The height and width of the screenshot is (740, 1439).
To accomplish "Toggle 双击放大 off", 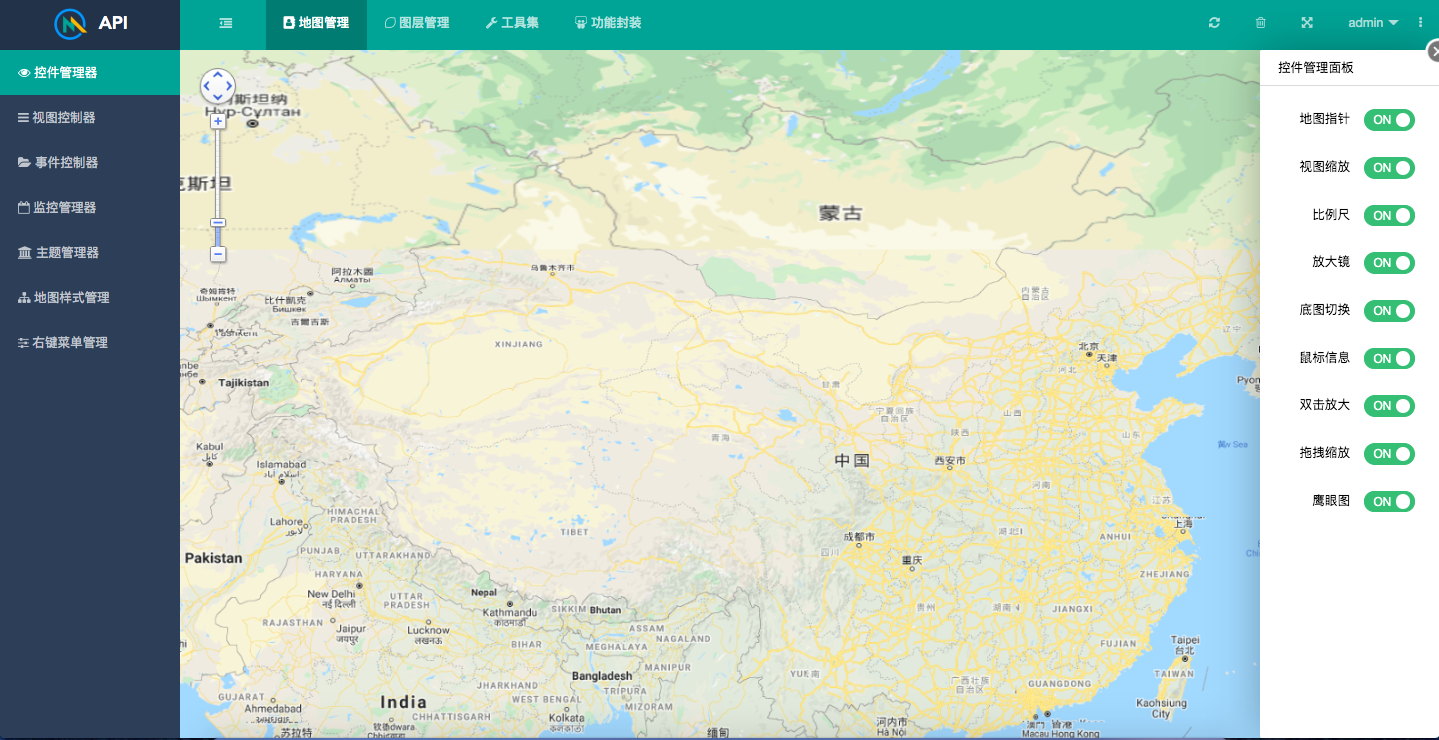I will [1389, 405].
